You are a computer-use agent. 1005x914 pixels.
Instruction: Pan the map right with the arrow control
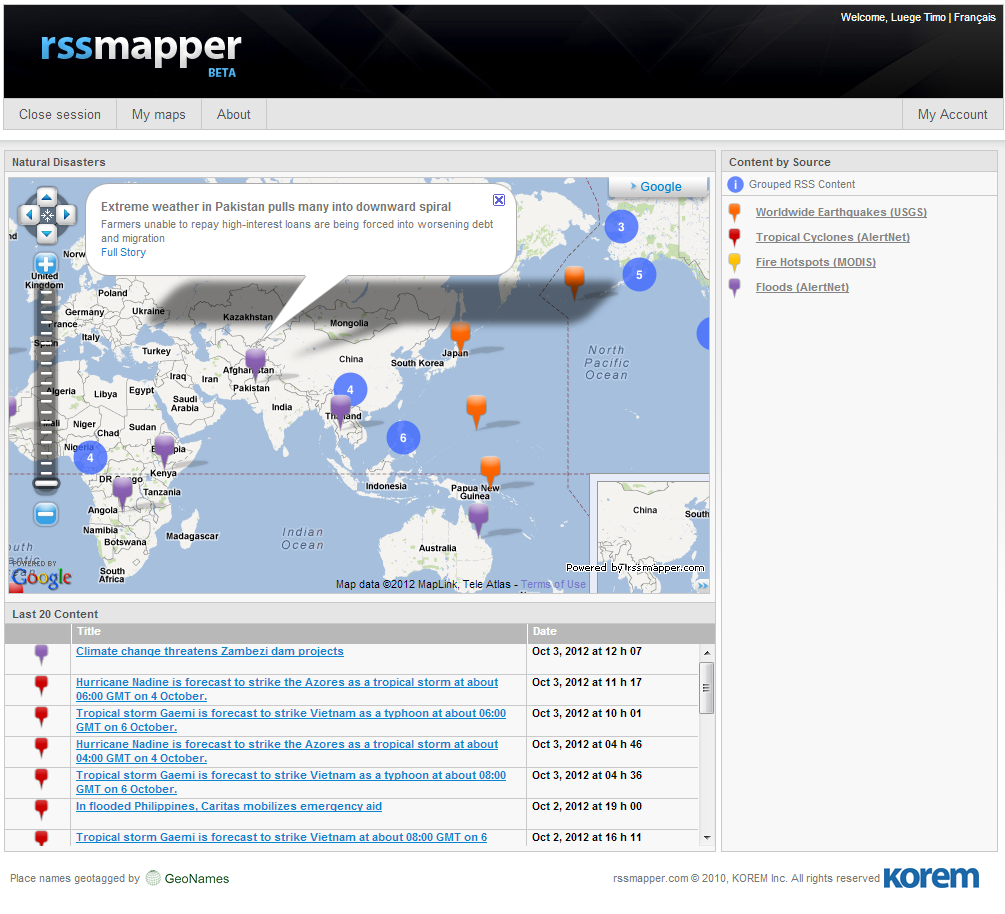point(66,214)
